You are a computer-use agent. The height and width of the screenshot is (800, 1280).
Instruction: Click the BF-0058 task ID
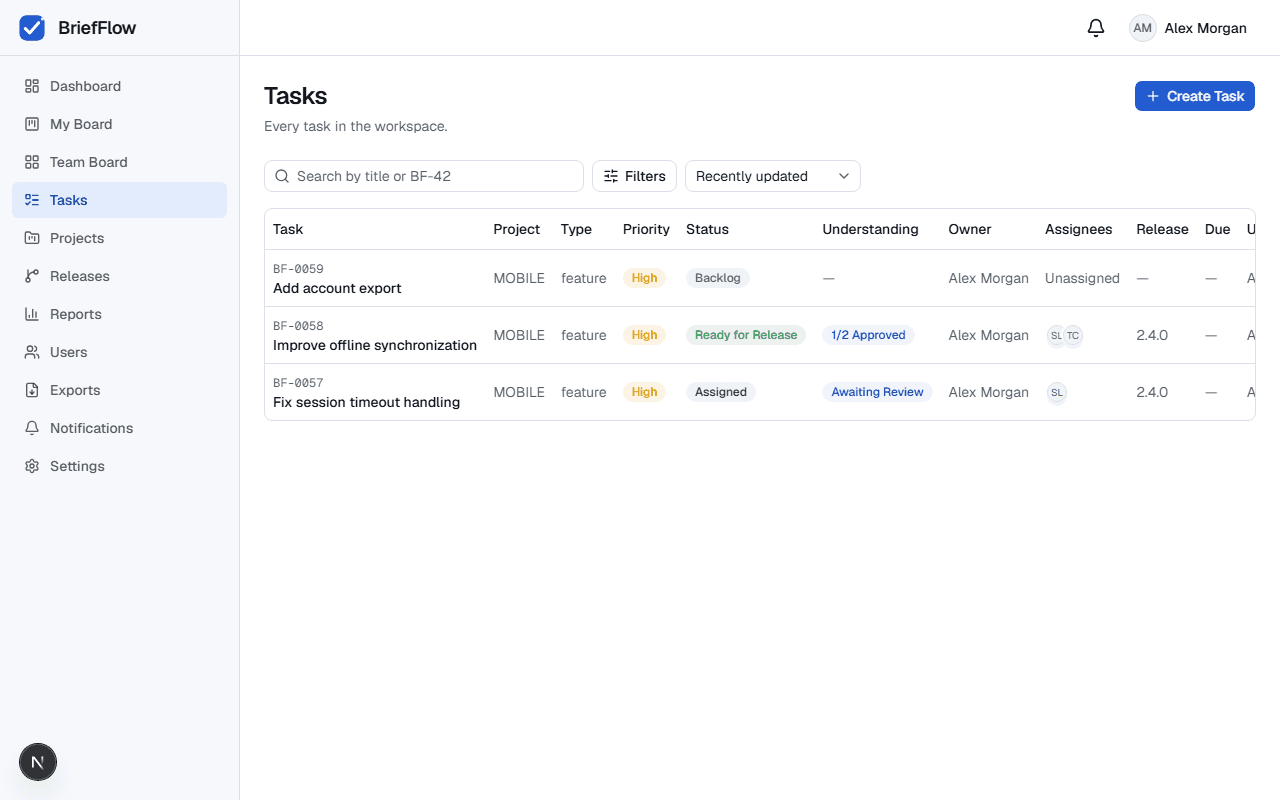[x=298, y=326]
